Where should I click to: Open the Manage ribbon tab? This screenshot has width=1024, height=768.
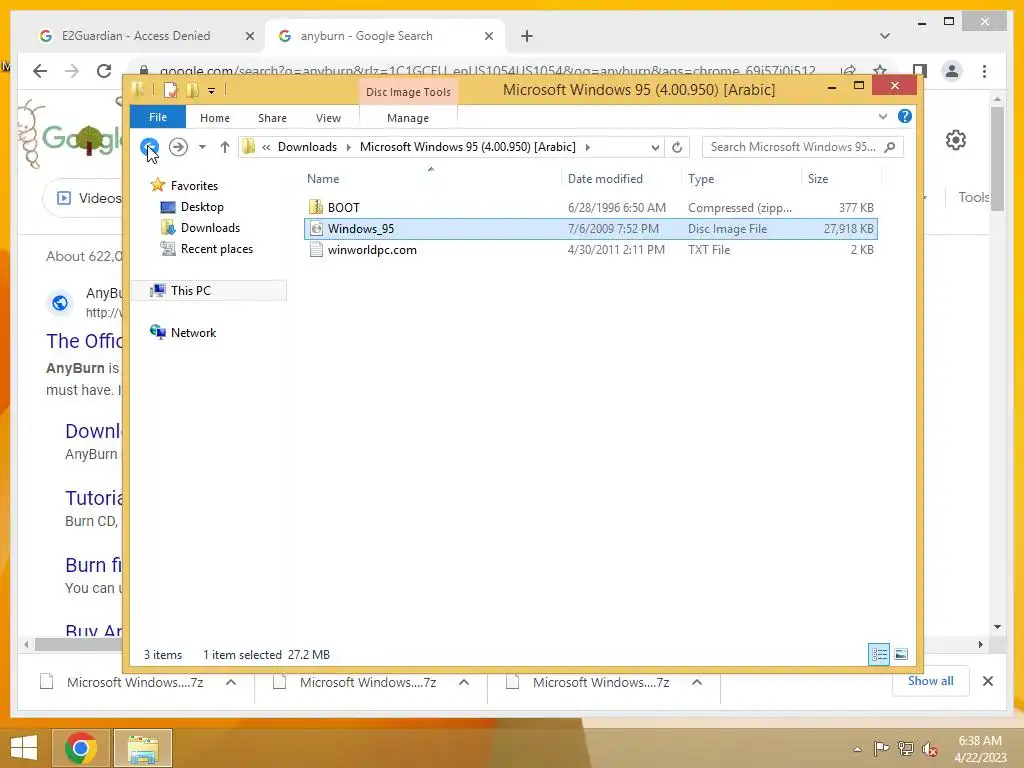click(x=408, y=118)
